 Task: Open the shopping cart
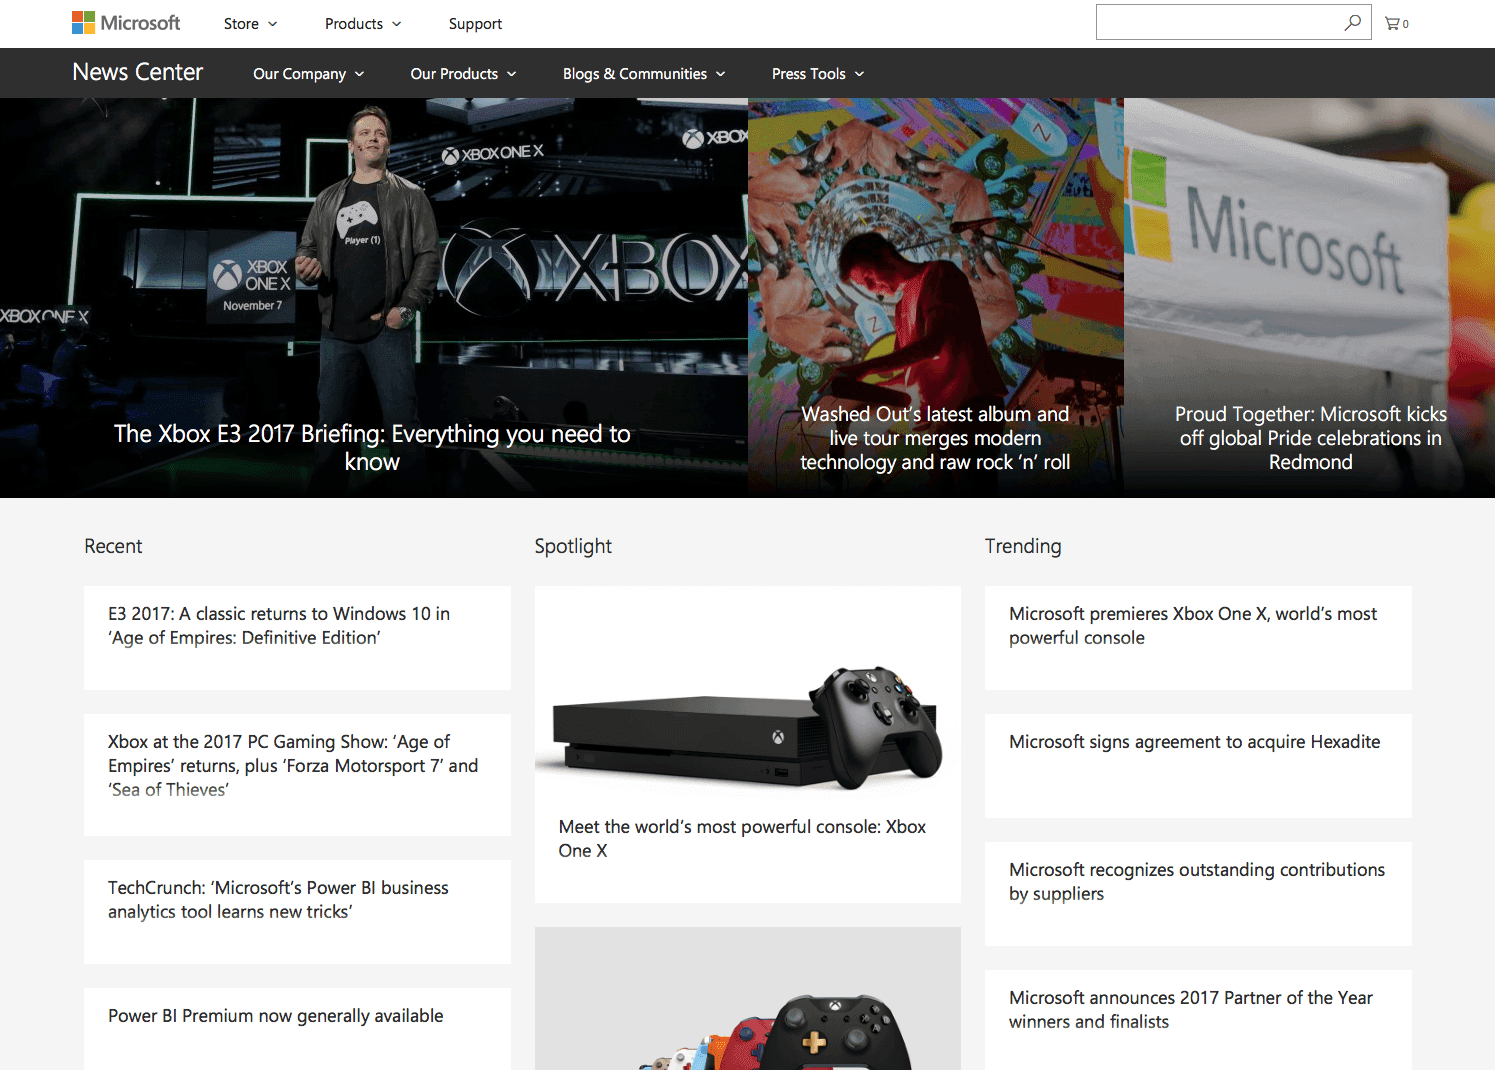tap(1396, 23)
